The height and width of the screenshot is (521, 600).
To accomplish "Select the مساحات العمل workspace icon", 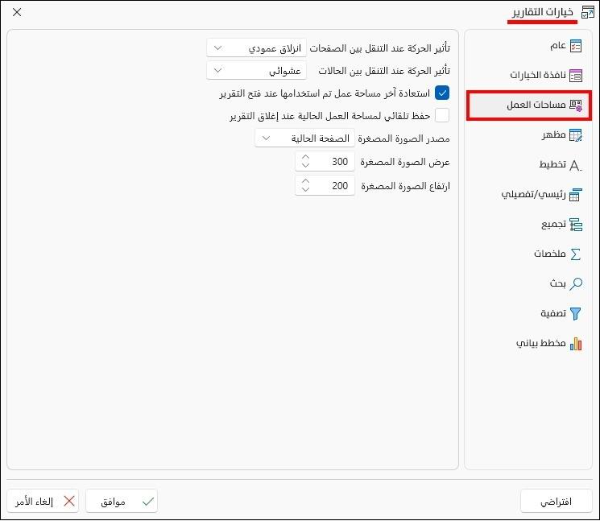I will (576, 105).
